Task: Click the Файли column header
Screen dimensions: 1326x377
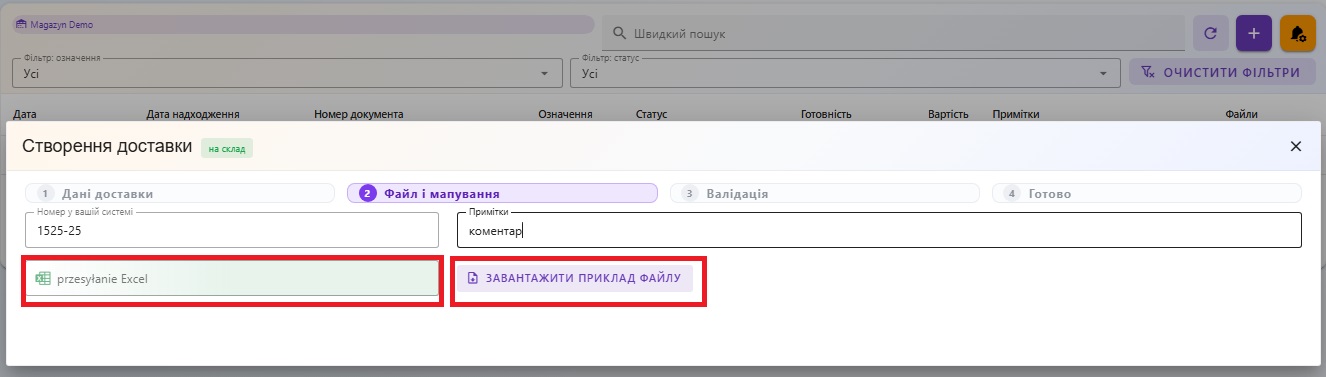Action: pos(1241,115)
